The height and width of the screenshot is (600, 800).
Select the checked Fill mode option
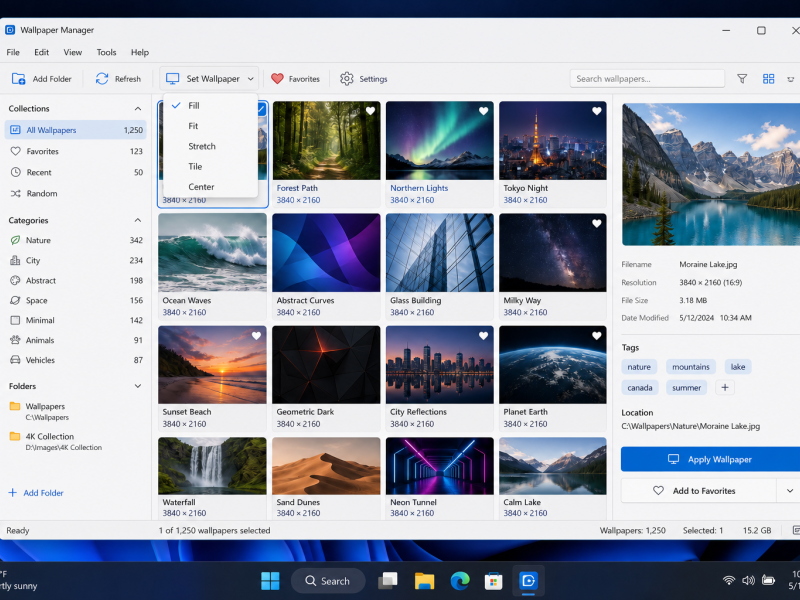(210, 105)
